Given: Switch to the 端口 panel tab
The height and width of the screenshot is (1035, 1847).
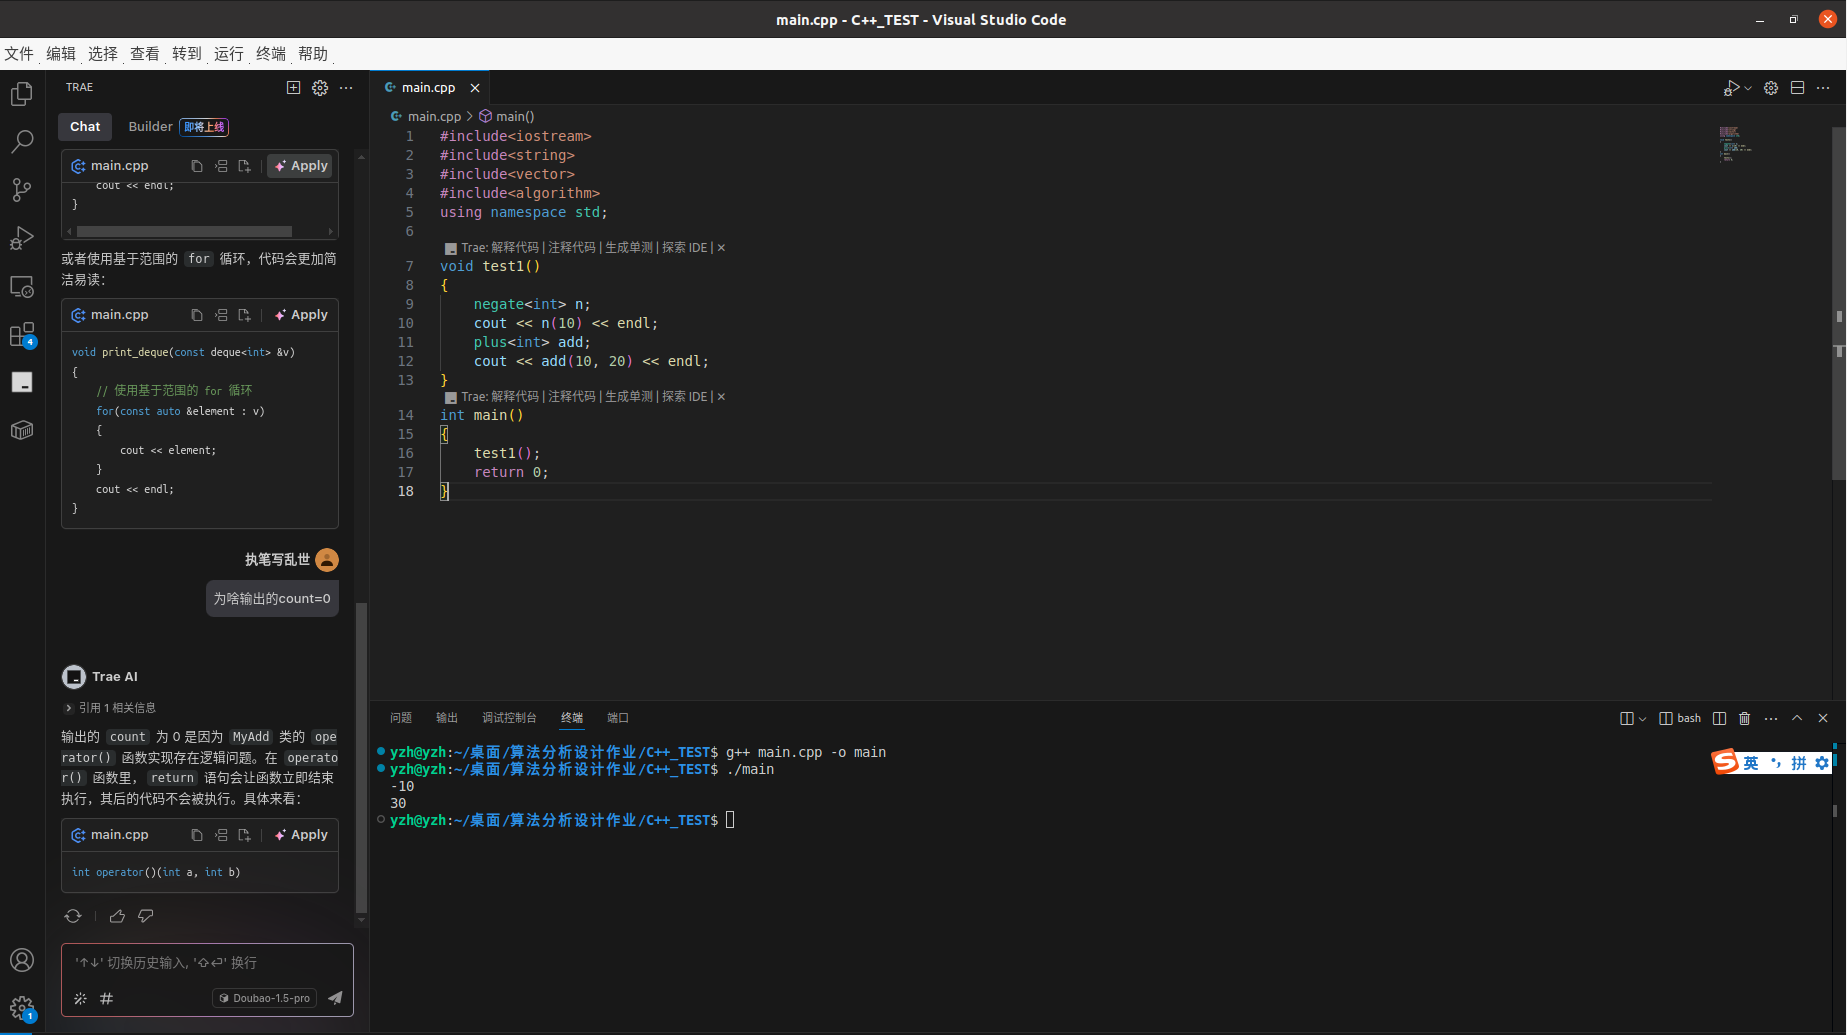Looking at the screenshot, I should point(618,718).
